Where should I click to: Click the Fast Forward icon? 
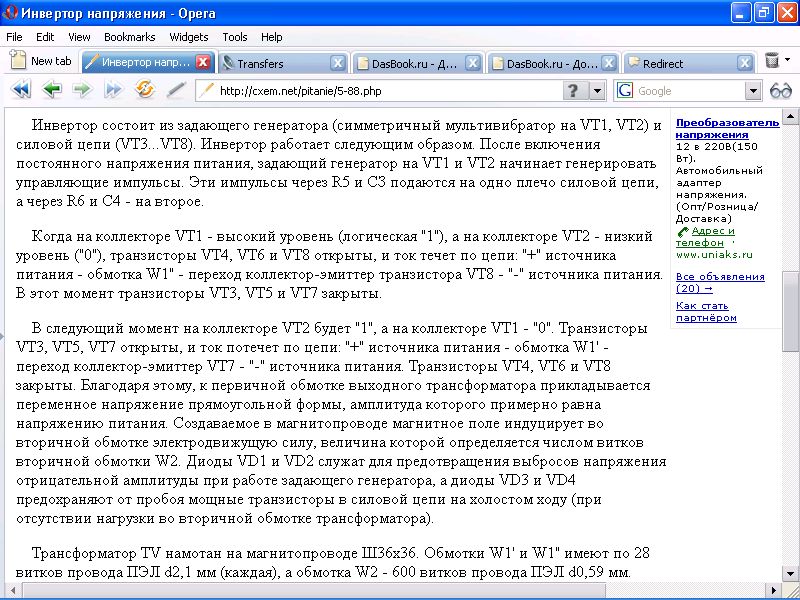113,90
